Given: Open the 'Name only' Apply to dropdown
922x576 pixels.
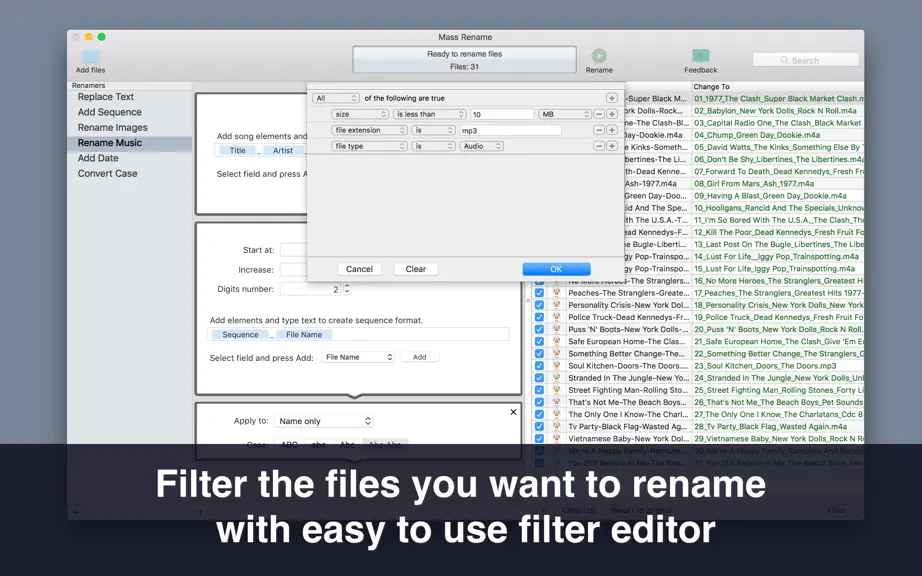Looking at the screenshot, I should [324, 421].
